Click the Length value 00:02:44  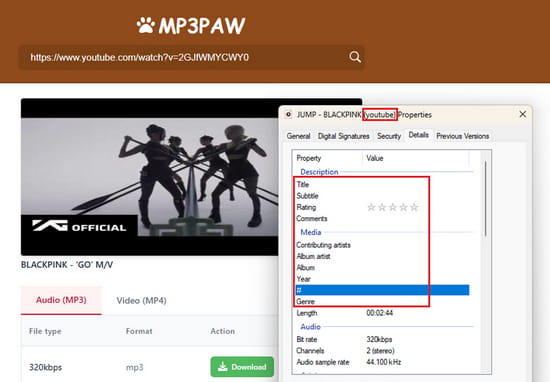tap(380, 313)
